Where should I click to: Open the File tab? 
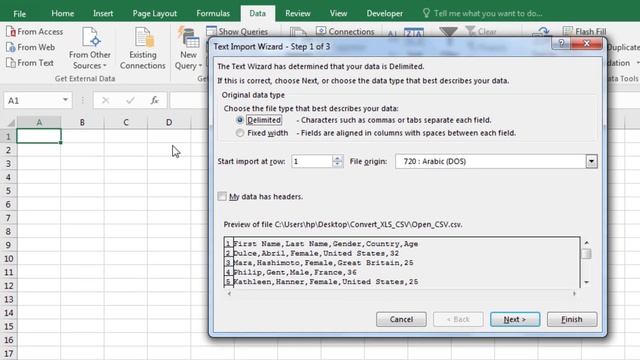[20, 13]
